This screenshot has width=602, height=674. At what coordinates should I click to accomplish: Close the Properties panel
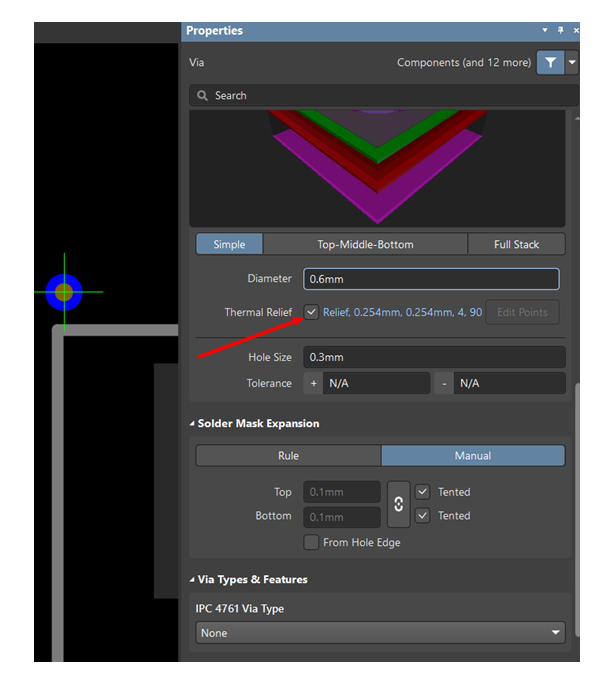click(x=575, y=31)
